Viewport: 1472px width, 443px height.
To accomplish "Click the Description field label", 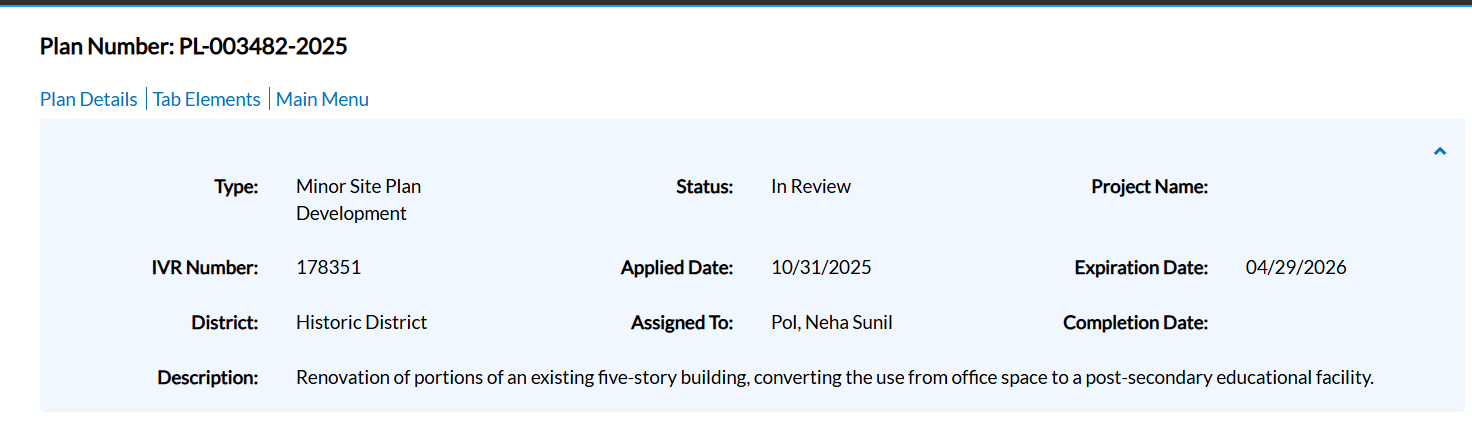I will [x=207, y=378].
